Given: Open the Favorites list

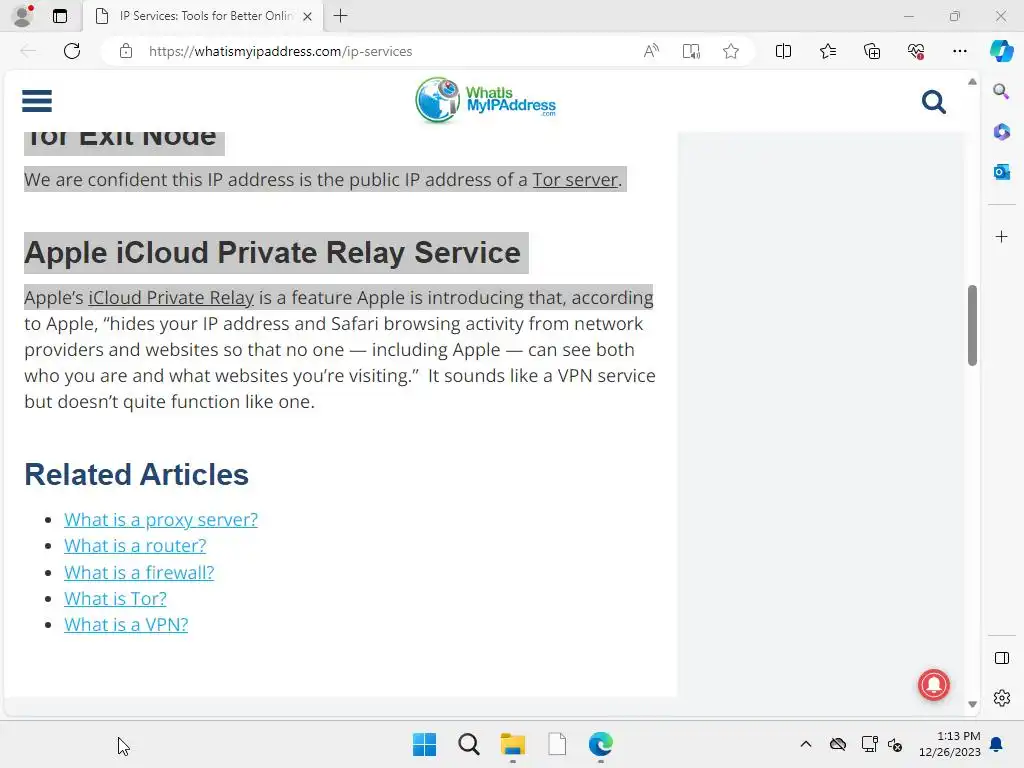Looking at the screenshot, I should point(827,51).
